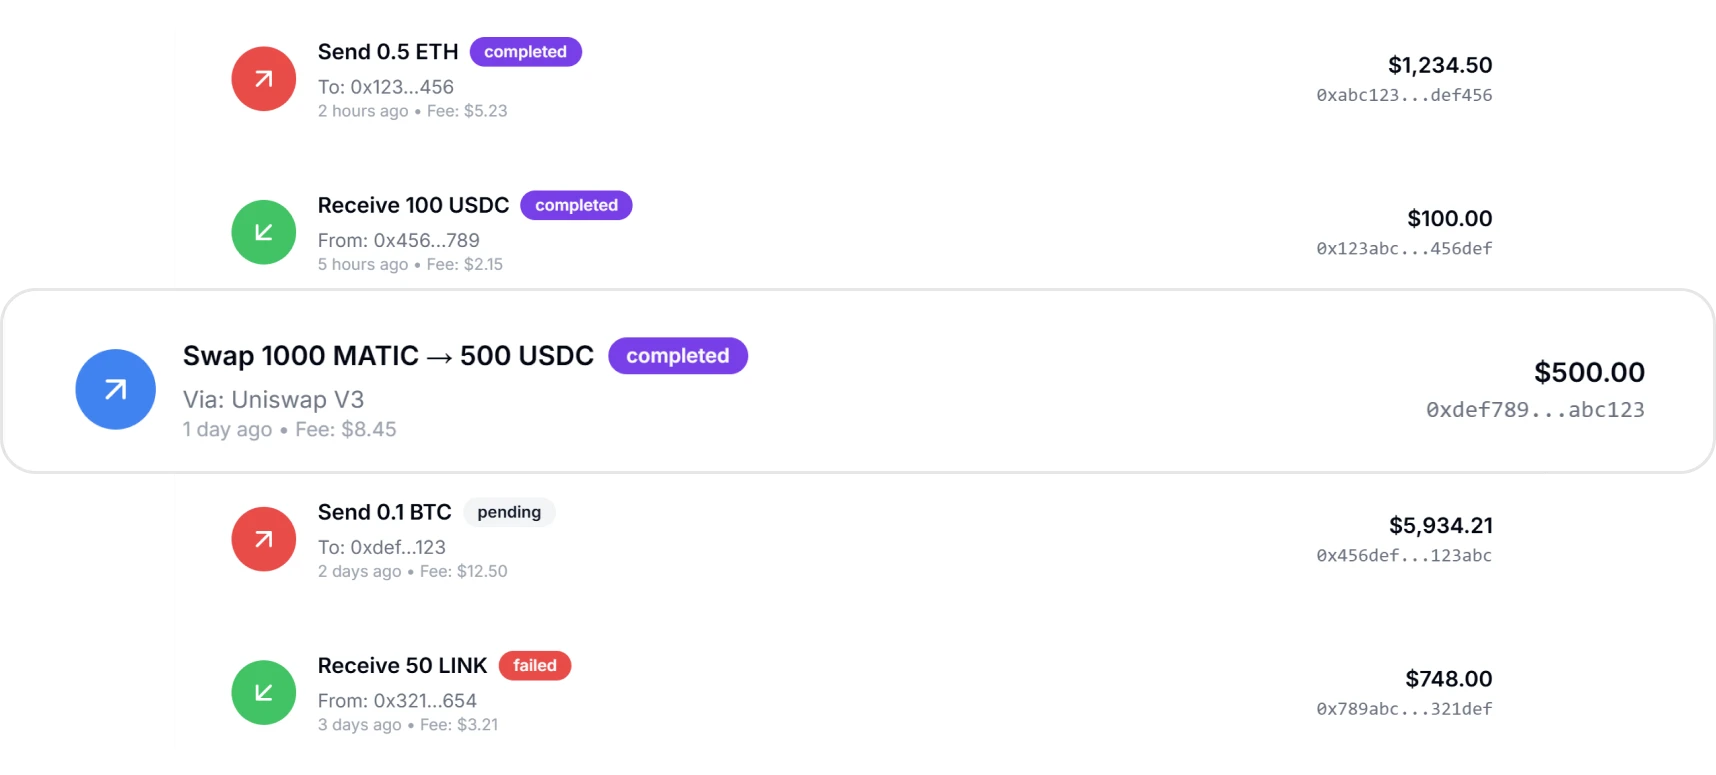Click the red send icon for 0.1 BTC

[x=263, y=538]
